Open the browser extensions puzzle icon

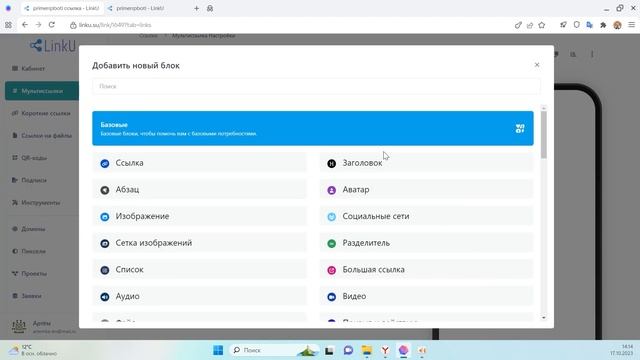pyautogui.click(x=603, y=25)
